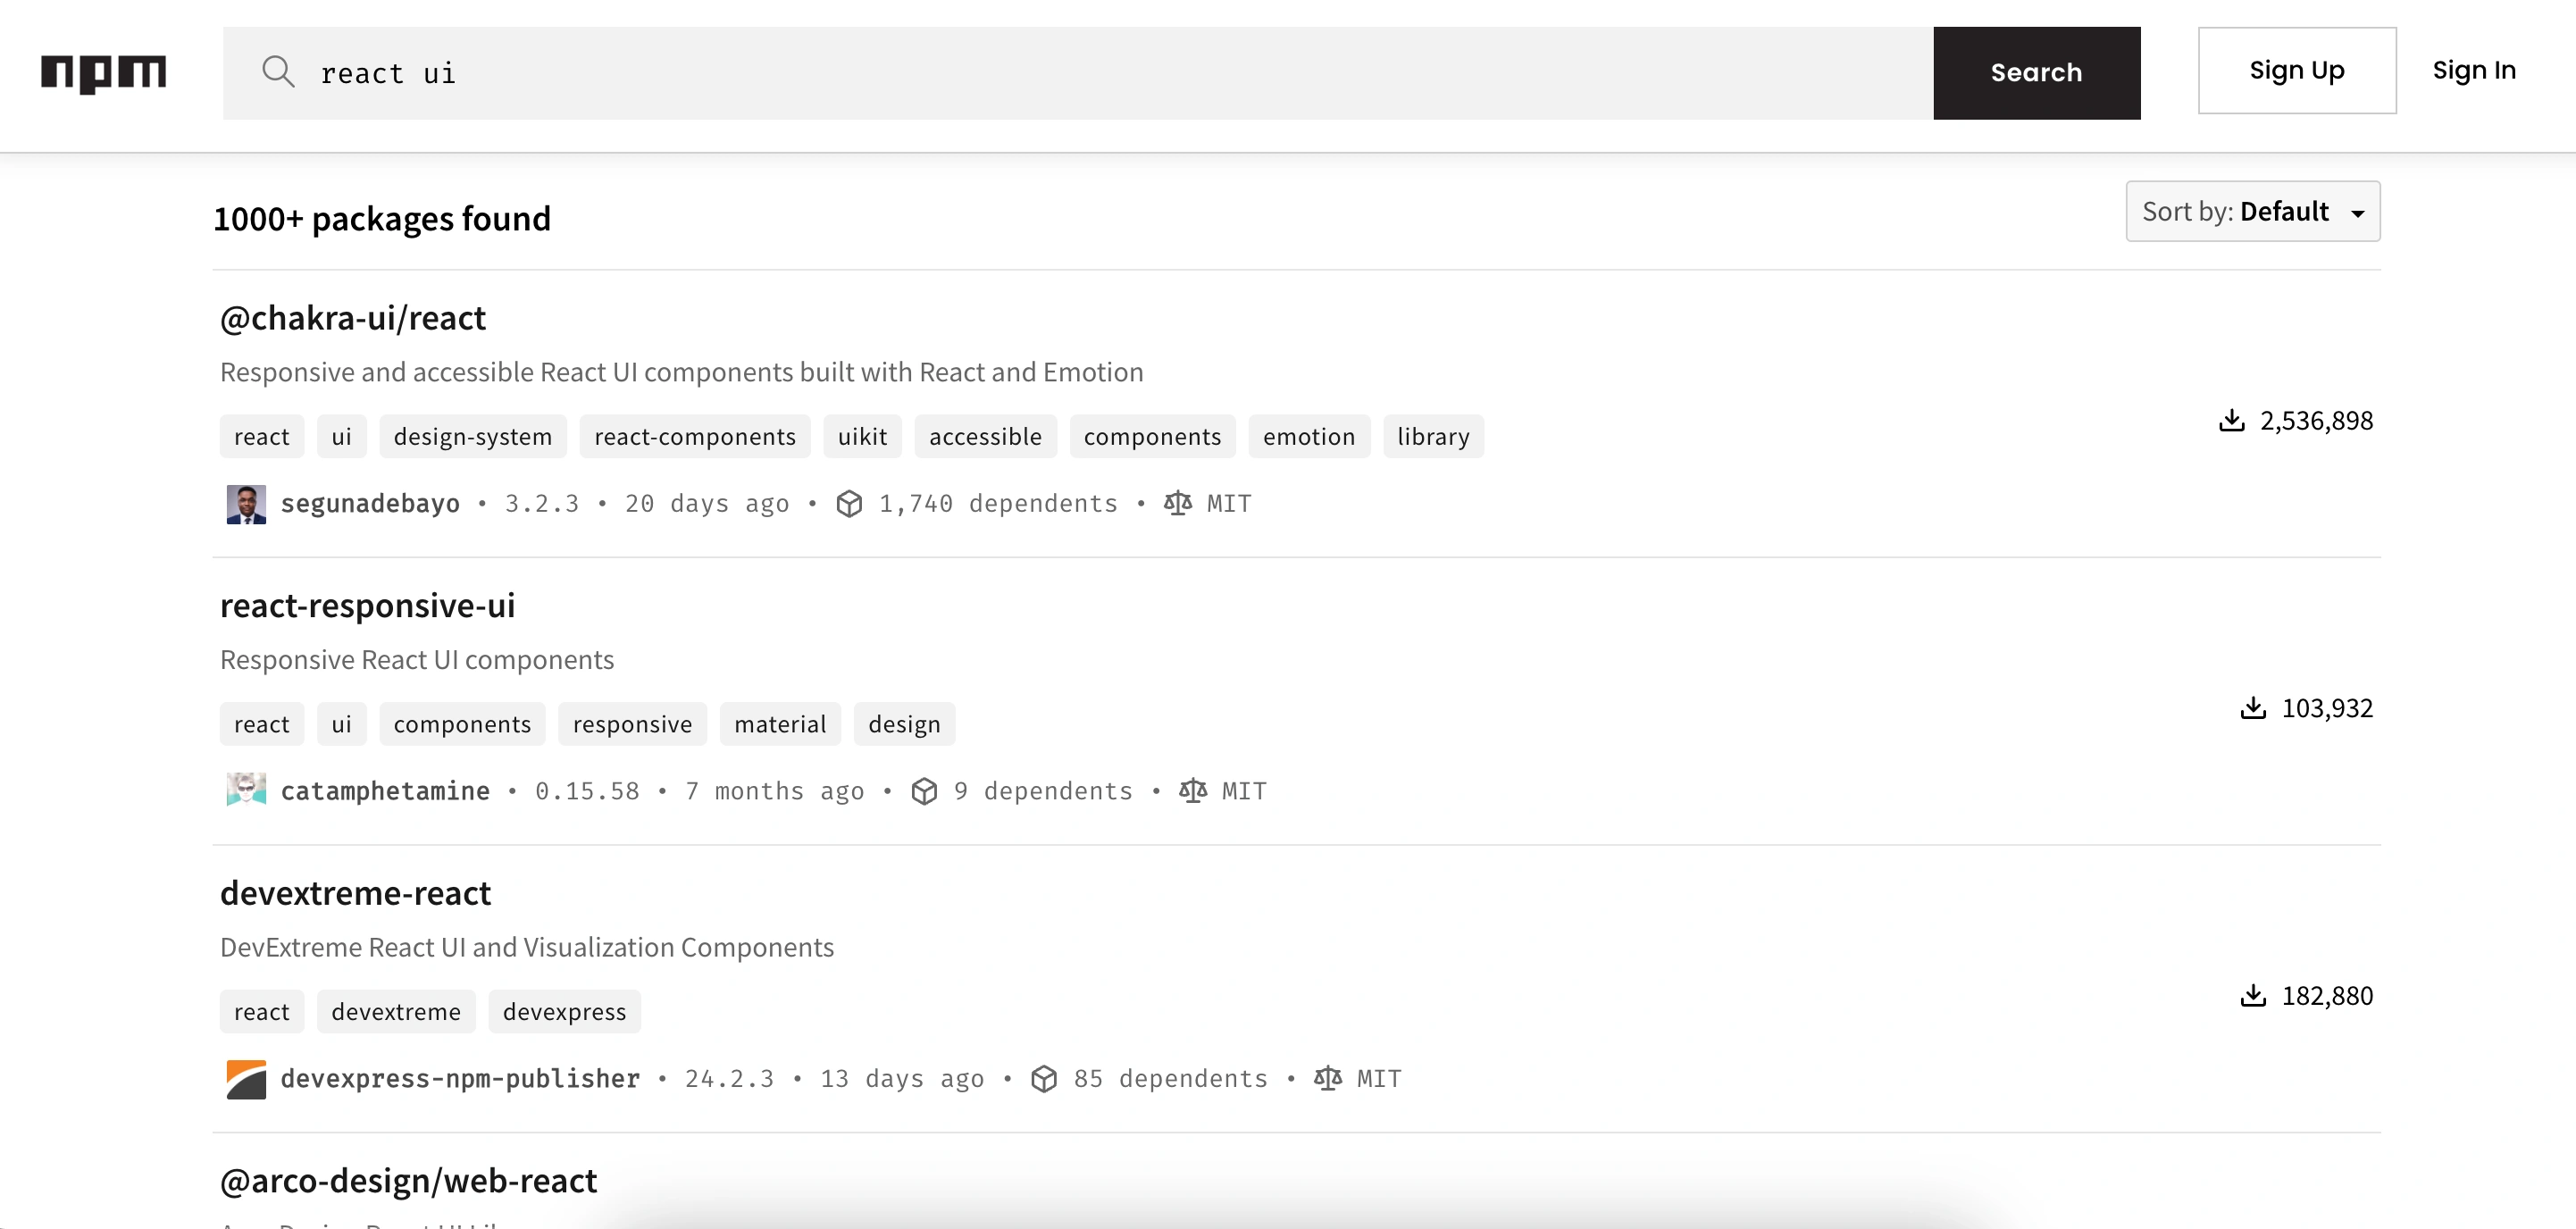Click the license scale icon for react-responsive-ui
This screenshot has width=2576, height=1229.
pyautogui.click(x=1192, y=789)
